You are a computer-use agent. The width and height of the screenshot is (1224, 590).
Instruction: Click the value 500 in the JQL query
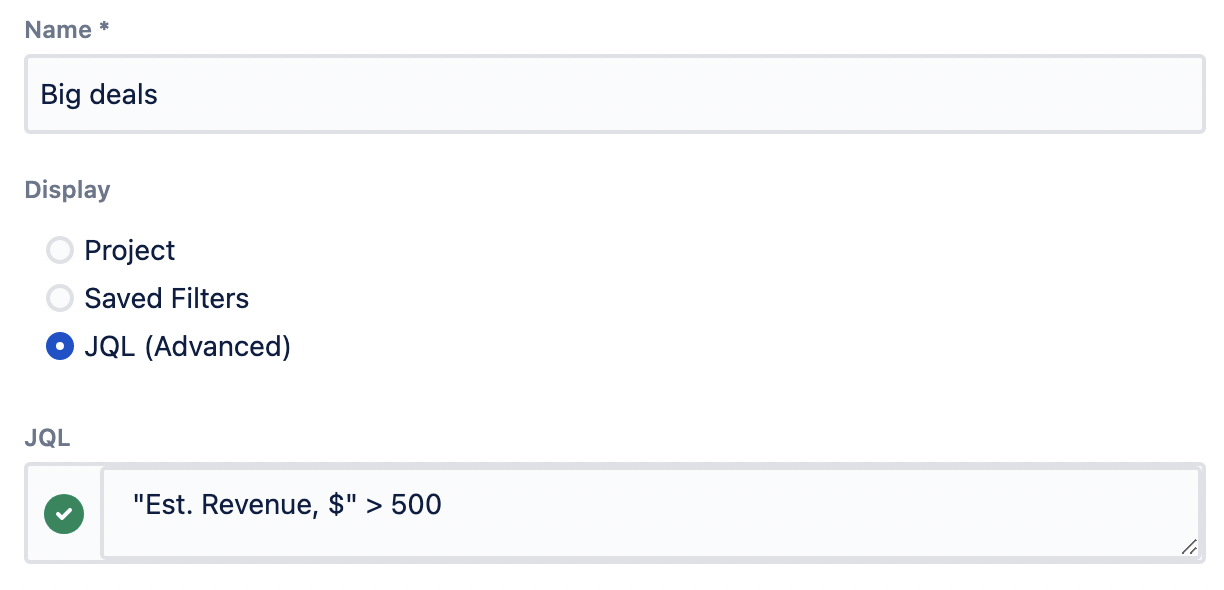tap(416, 505)
